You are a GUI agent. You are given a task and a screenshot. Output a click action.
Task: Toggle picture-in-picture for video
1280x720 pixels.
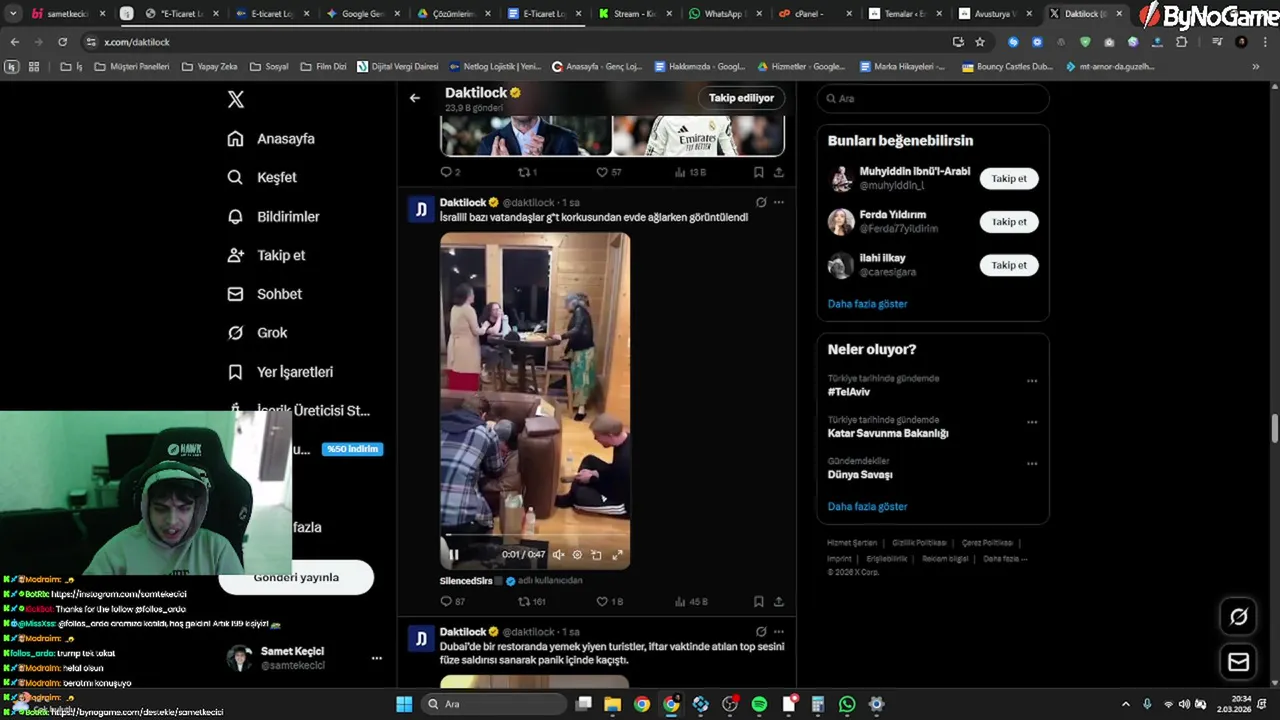click(596, 555)
